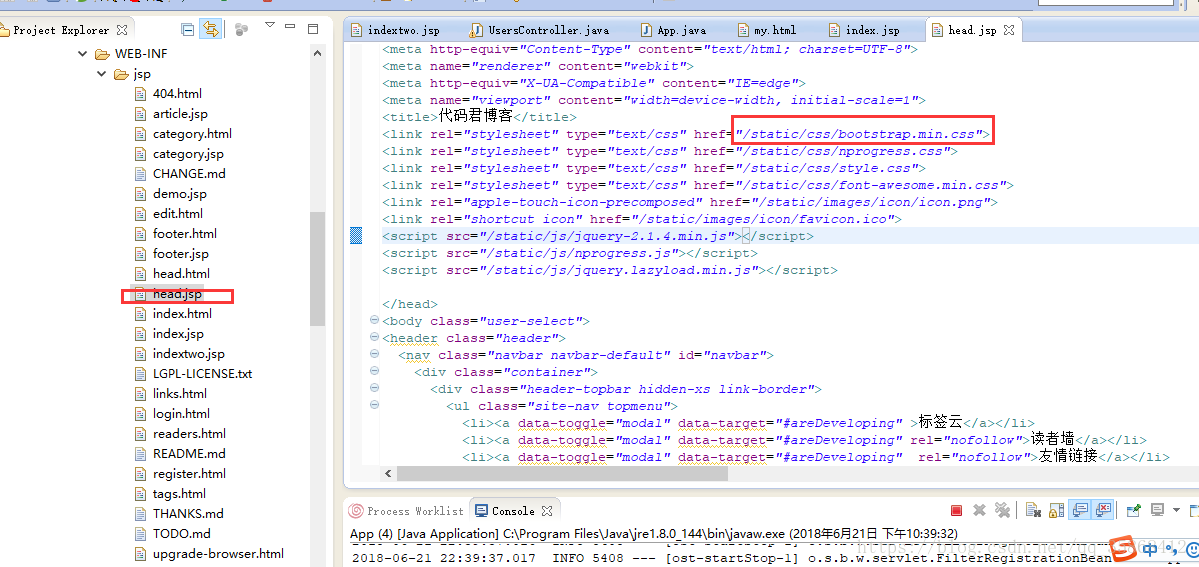The height and width of the screenshot is (567, 1199).
Task: Select indextwo.jsp in Project Explorer tree
Action: point(189,354)
